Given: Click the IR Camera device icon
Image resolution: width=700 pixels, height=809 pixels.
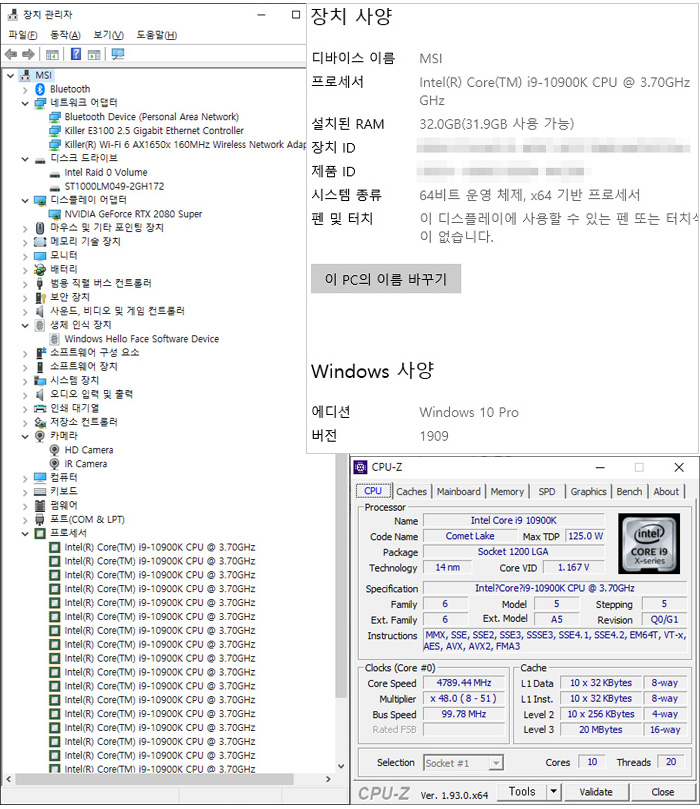Looking at the screenshot, I should (x=54, y=464).
